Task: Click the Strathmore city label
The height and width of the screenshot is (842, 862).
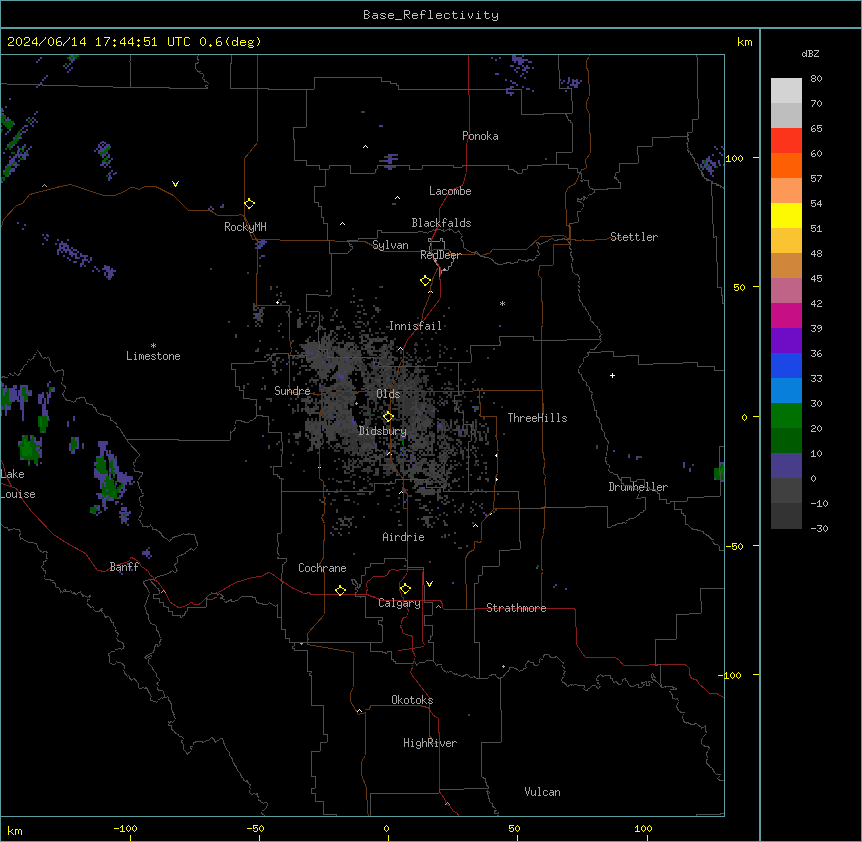Action: pos(516,608)
